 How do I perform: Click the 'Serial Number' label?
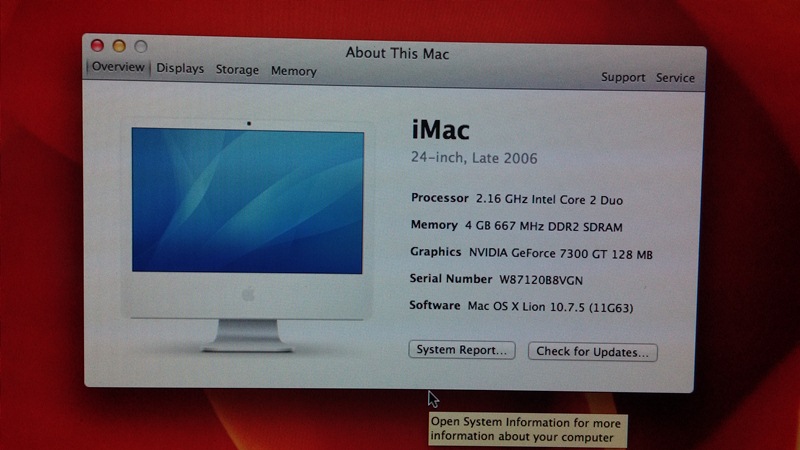(x=451, y=279)
